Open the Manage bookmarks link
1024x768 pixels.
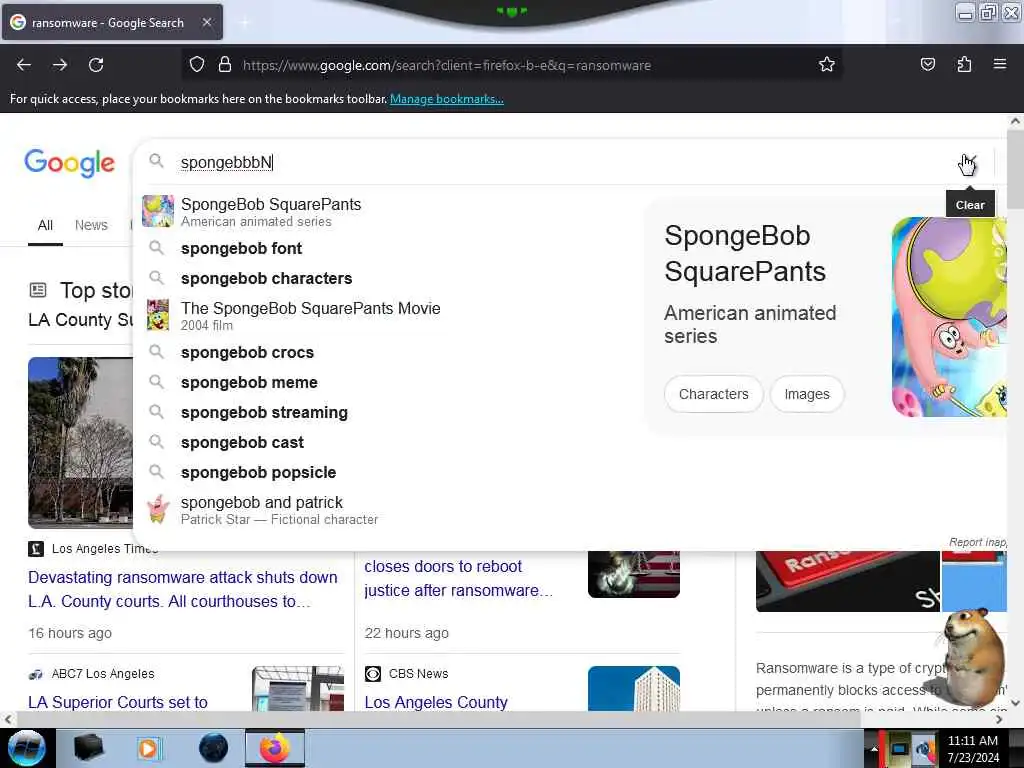pos(447,99)
